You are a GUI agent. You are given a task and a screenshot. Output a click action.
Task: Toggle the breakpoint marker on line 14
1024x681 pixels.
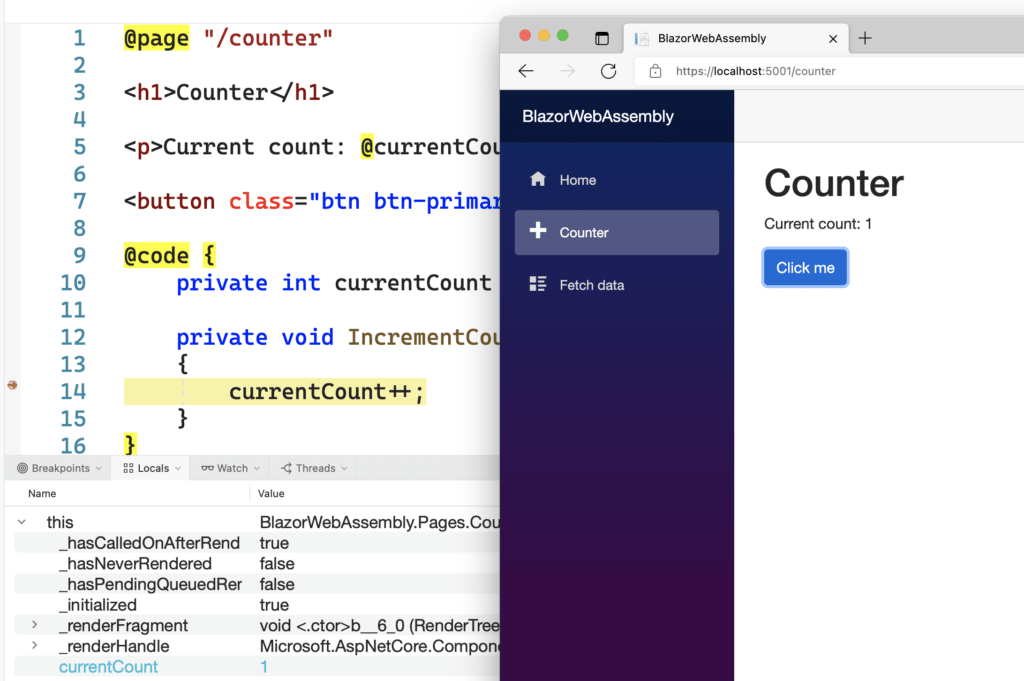[10, 384]
